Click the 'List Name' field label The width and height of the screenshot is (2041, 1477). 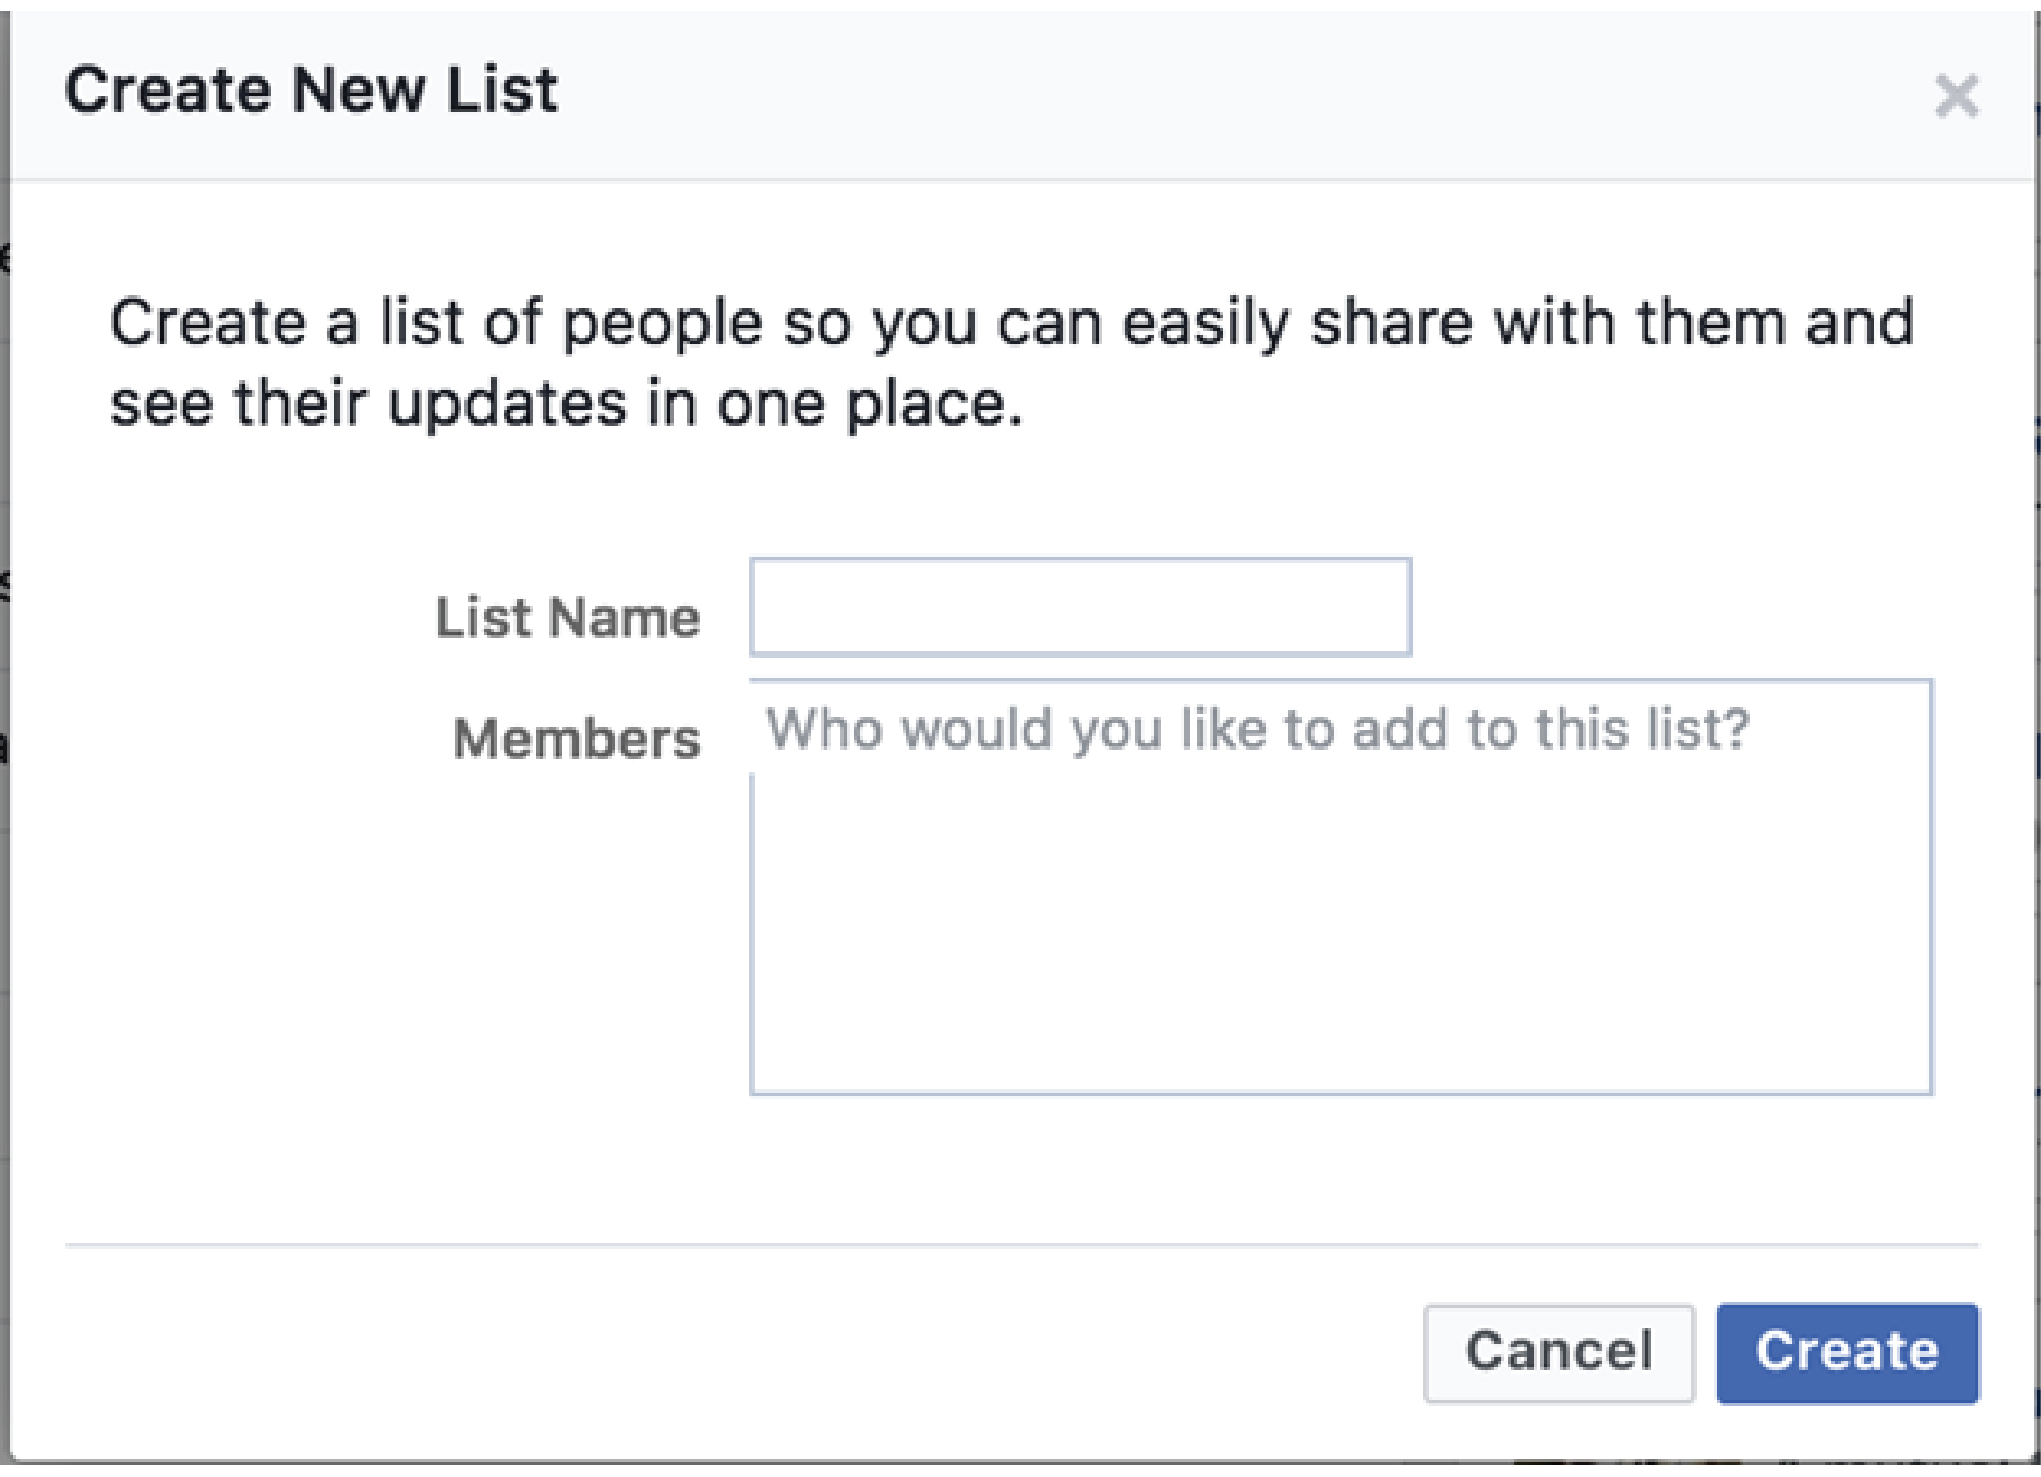tap(567, 617)
